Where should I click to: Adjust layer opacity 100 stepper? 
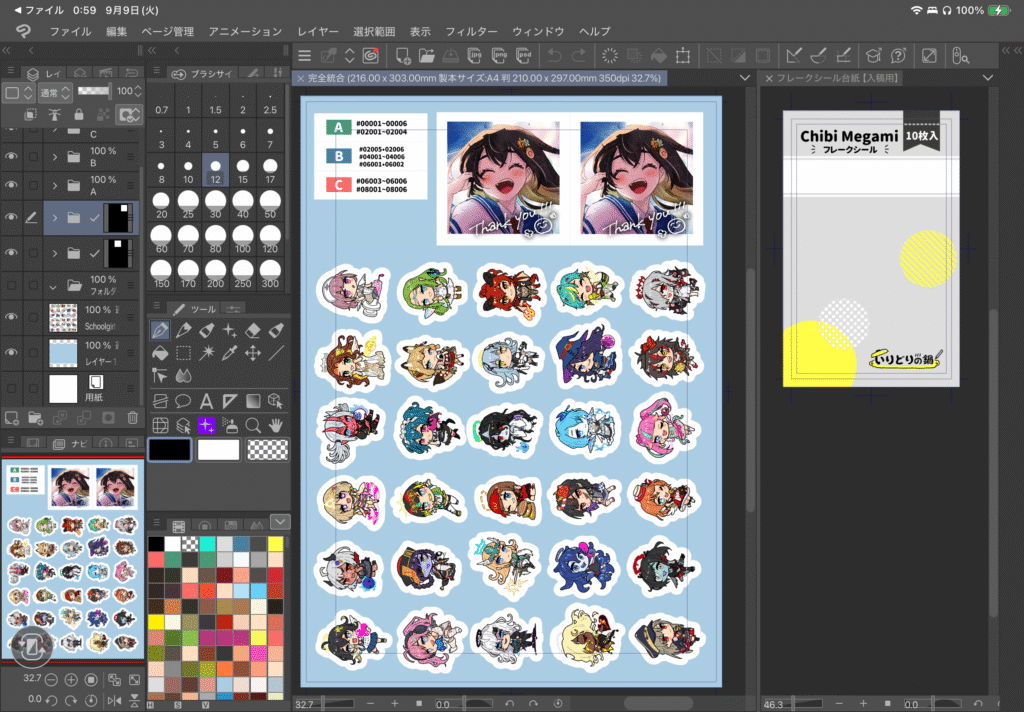pyautogui.click(x=137, y=91)
